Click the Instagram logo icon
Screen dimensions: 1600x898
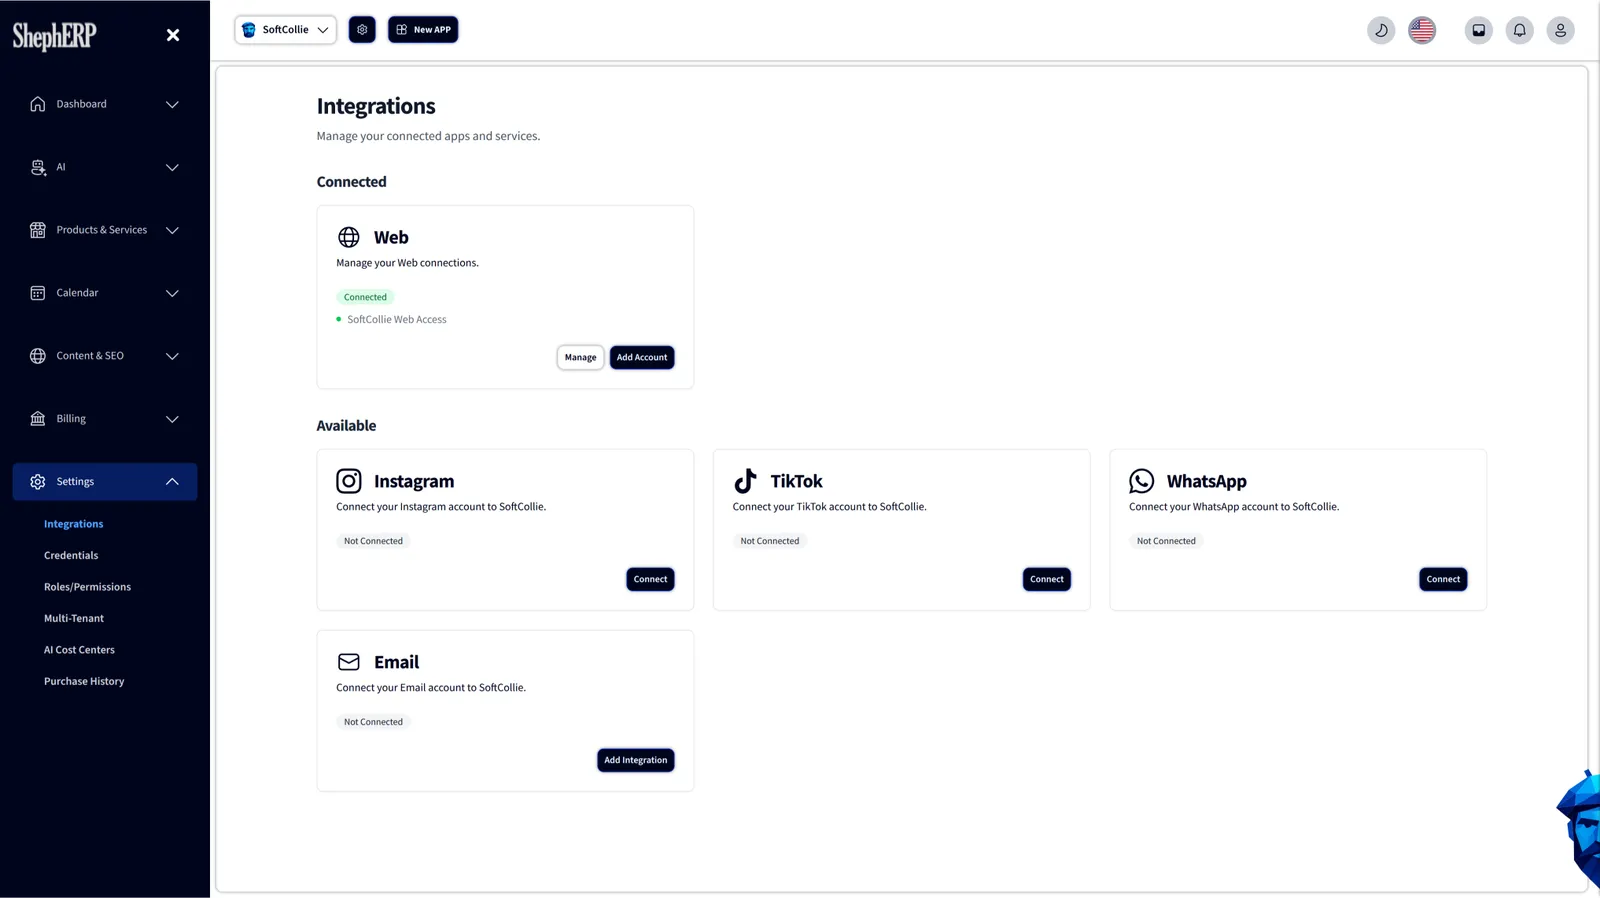pos(349,481)
